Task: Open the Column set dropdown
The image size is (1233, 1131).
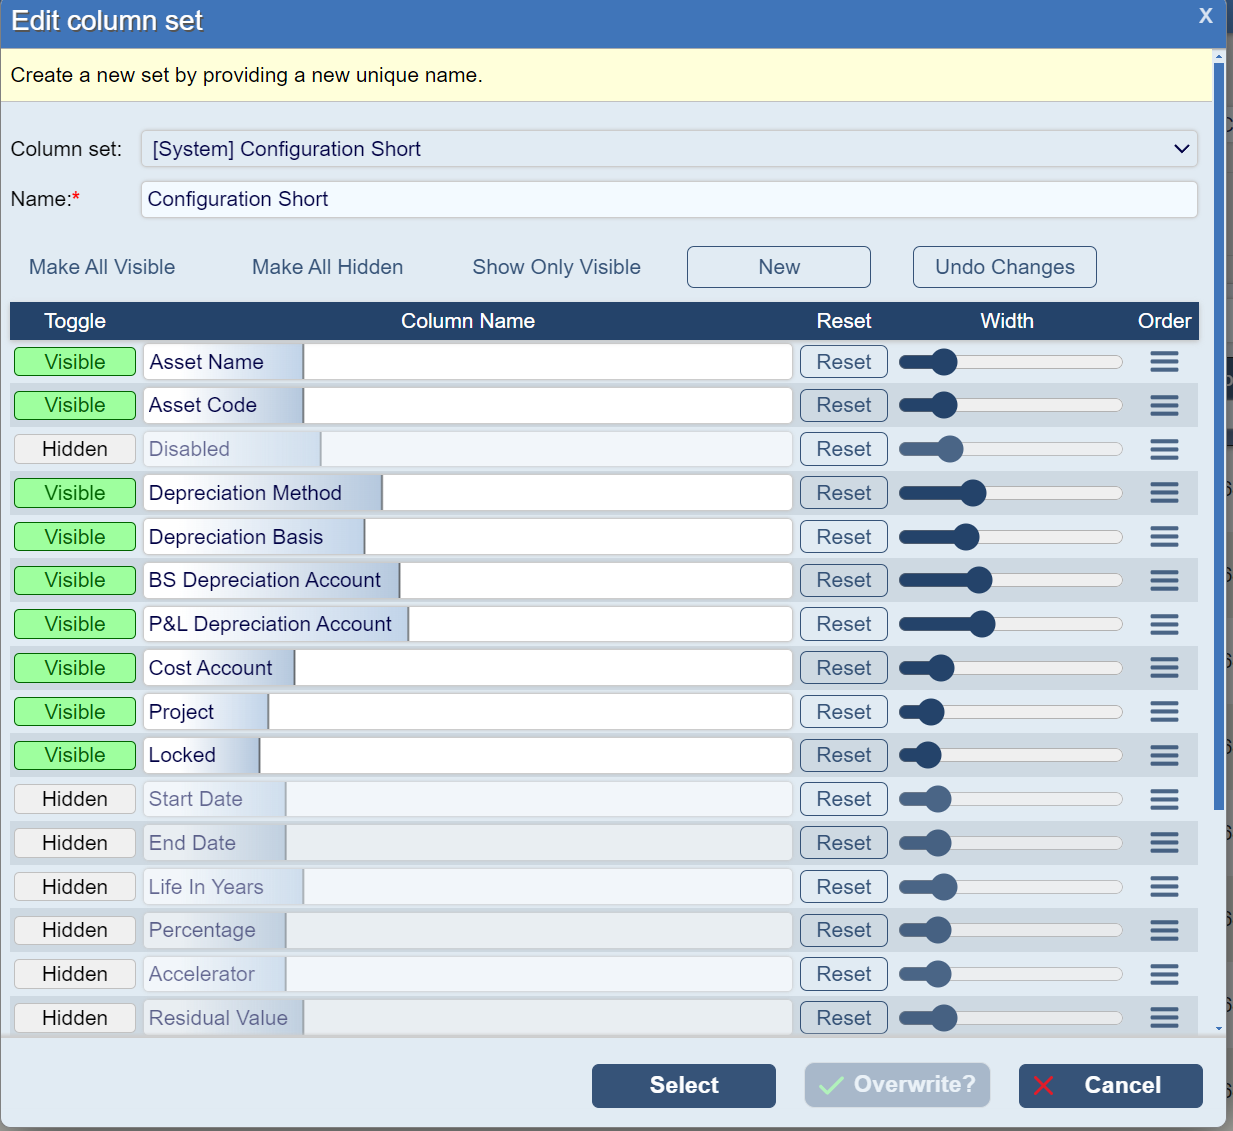Action: (669, 149)
